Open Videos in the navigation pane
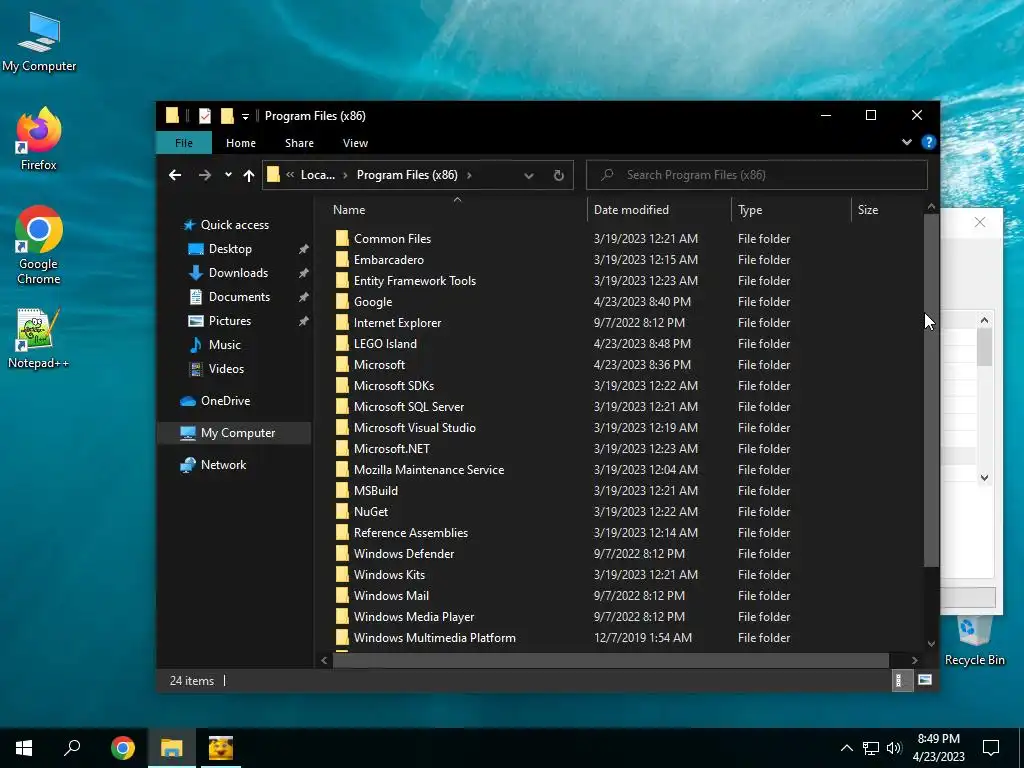Viewport: 1024px width, 768px height. [x=226, y=369]
